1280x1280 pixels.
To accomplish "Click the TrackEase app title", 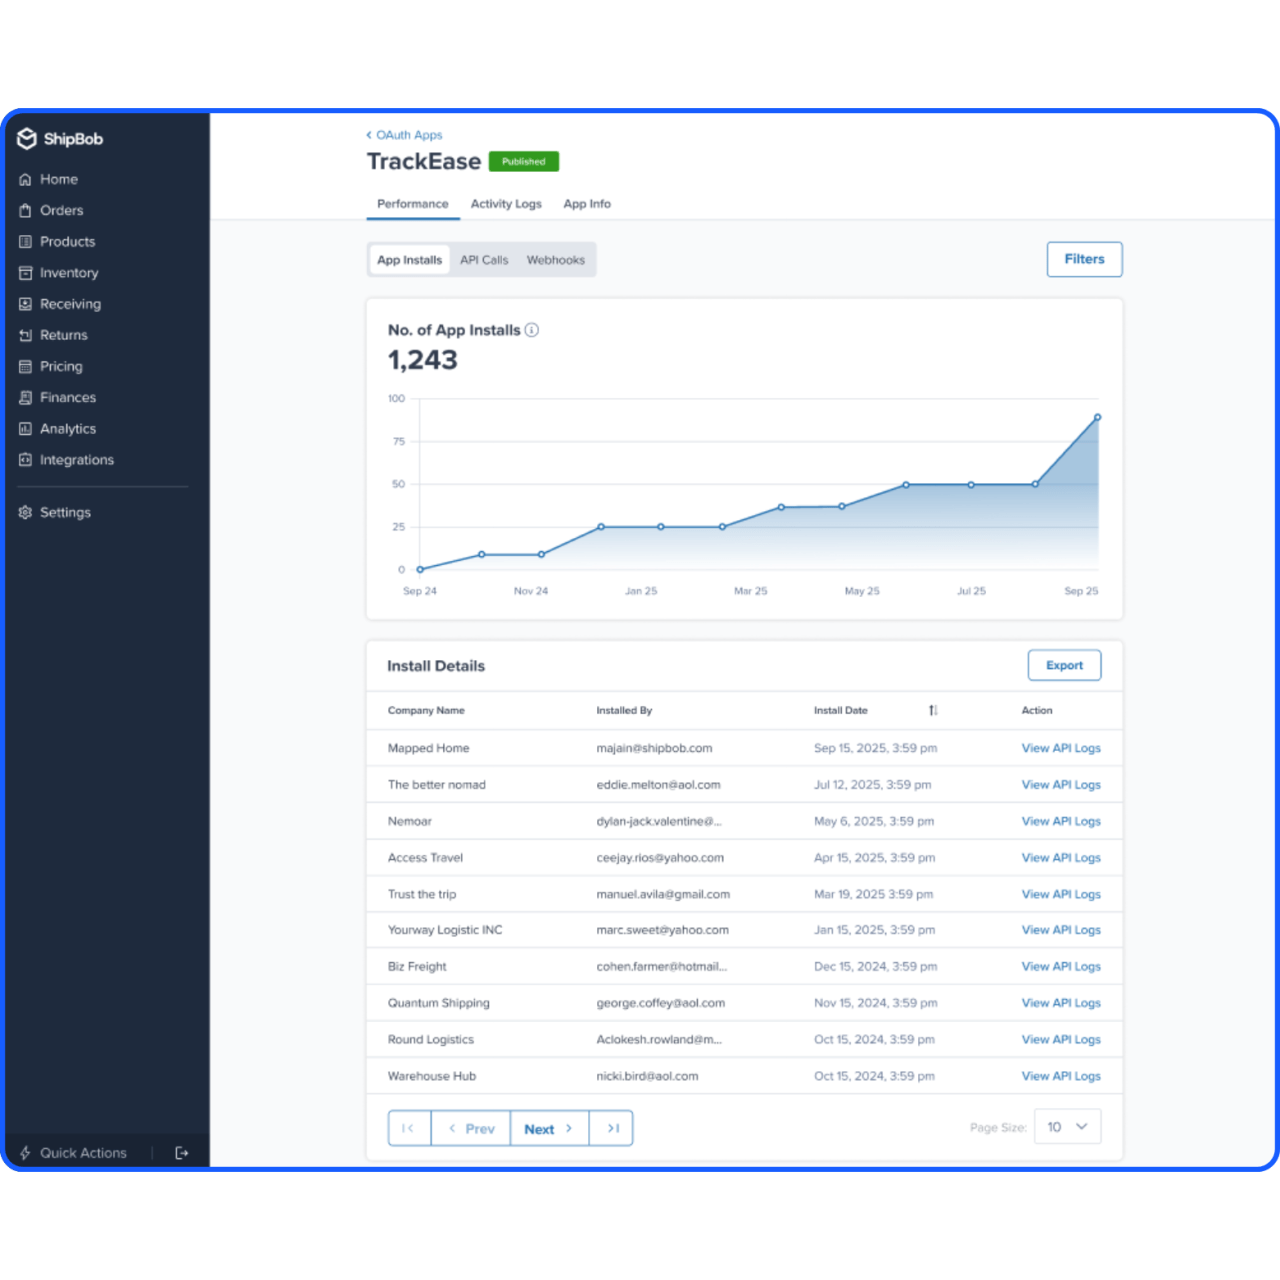I will click(424, 162).
